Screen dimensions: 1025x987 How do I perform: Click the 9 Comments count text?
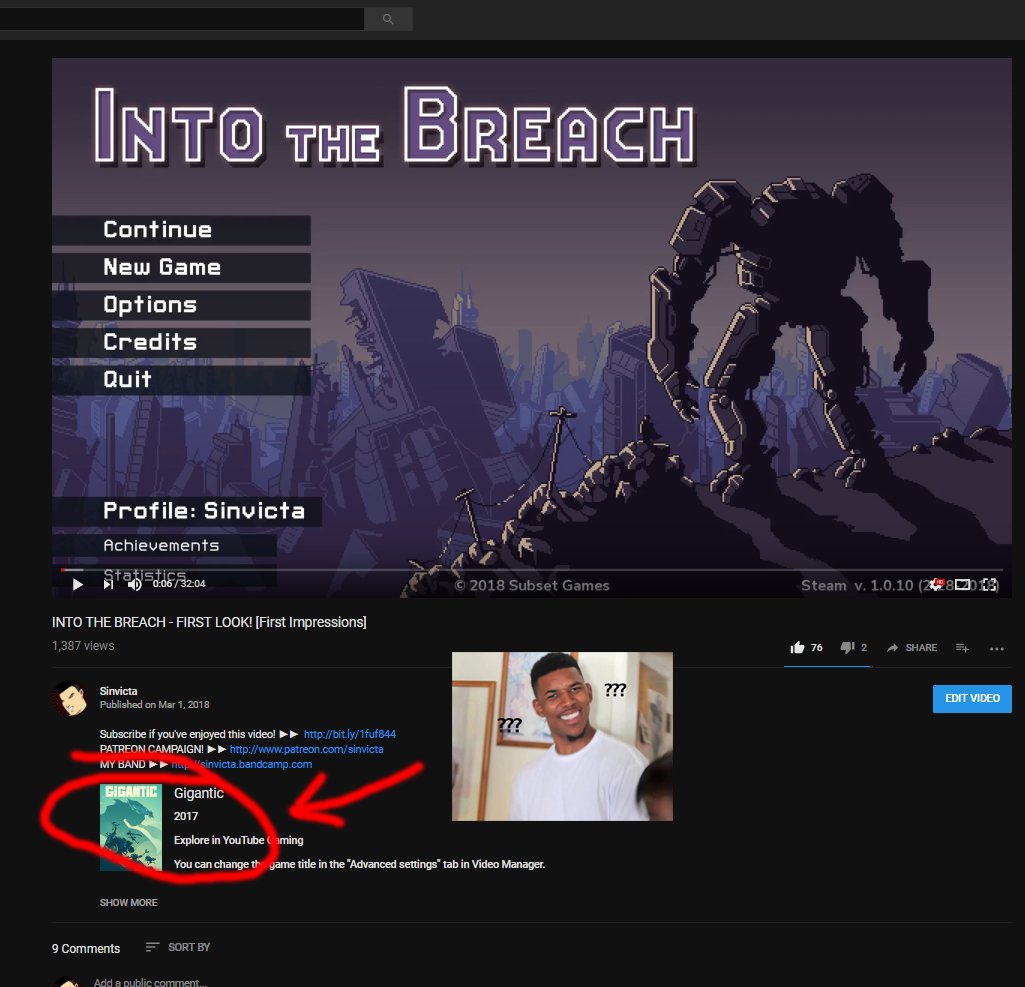pos(86,948)
